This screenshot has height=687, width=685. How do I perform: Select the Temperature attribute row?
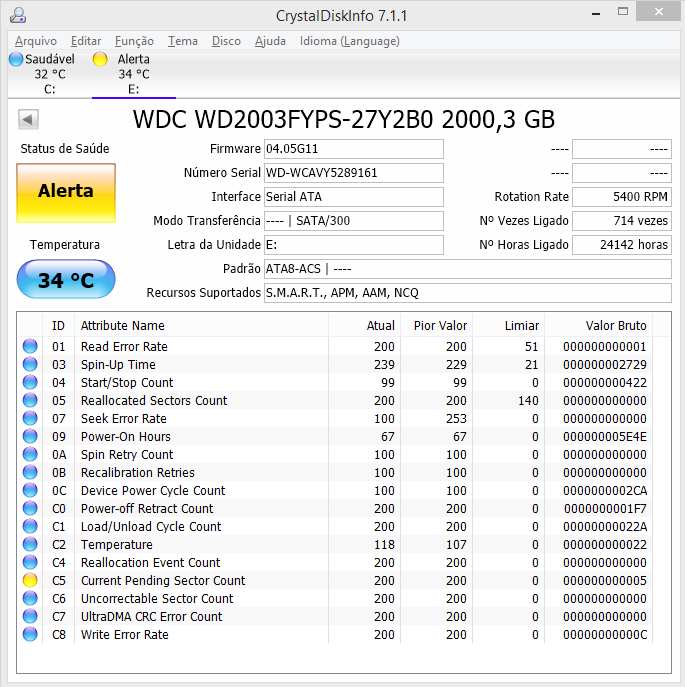pyautogui.click(x=117, y=544)
